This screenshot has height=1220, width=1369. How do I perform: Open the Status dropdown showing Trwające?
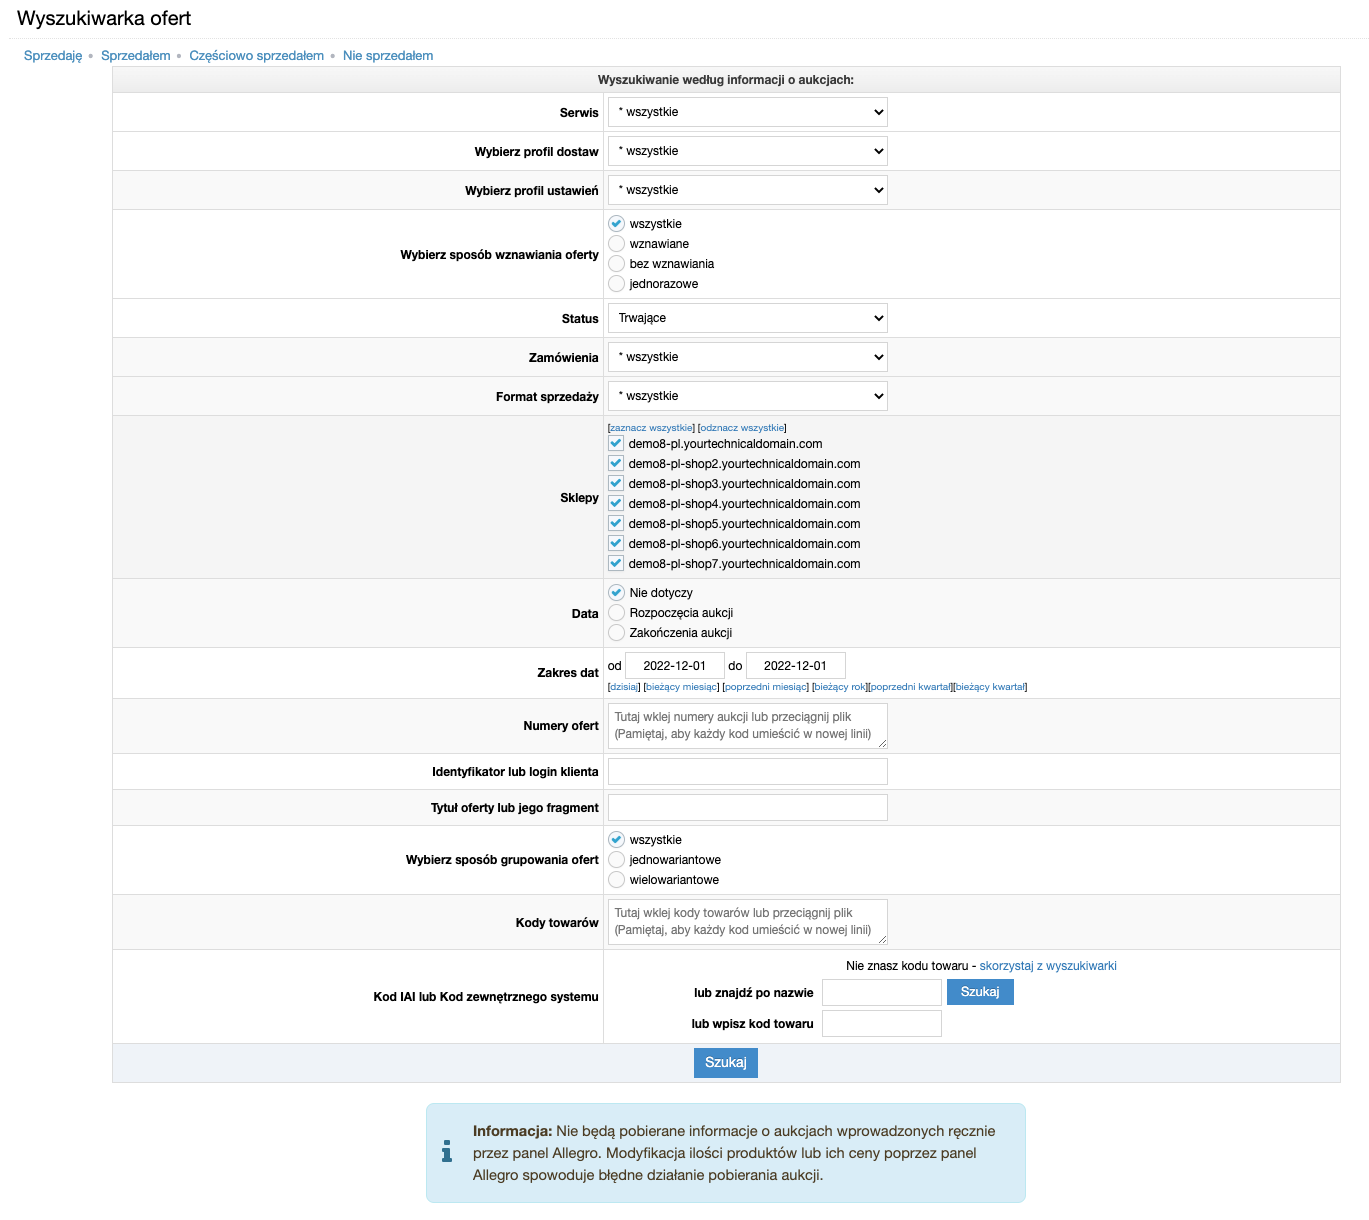tap(748, 318)
